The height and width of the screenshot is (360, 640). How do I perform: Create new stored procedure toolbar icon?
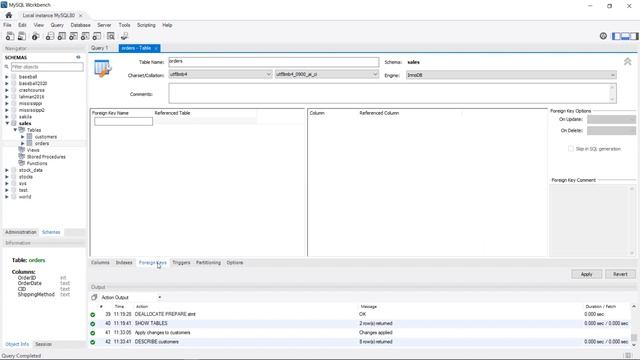tap(85, 36)
